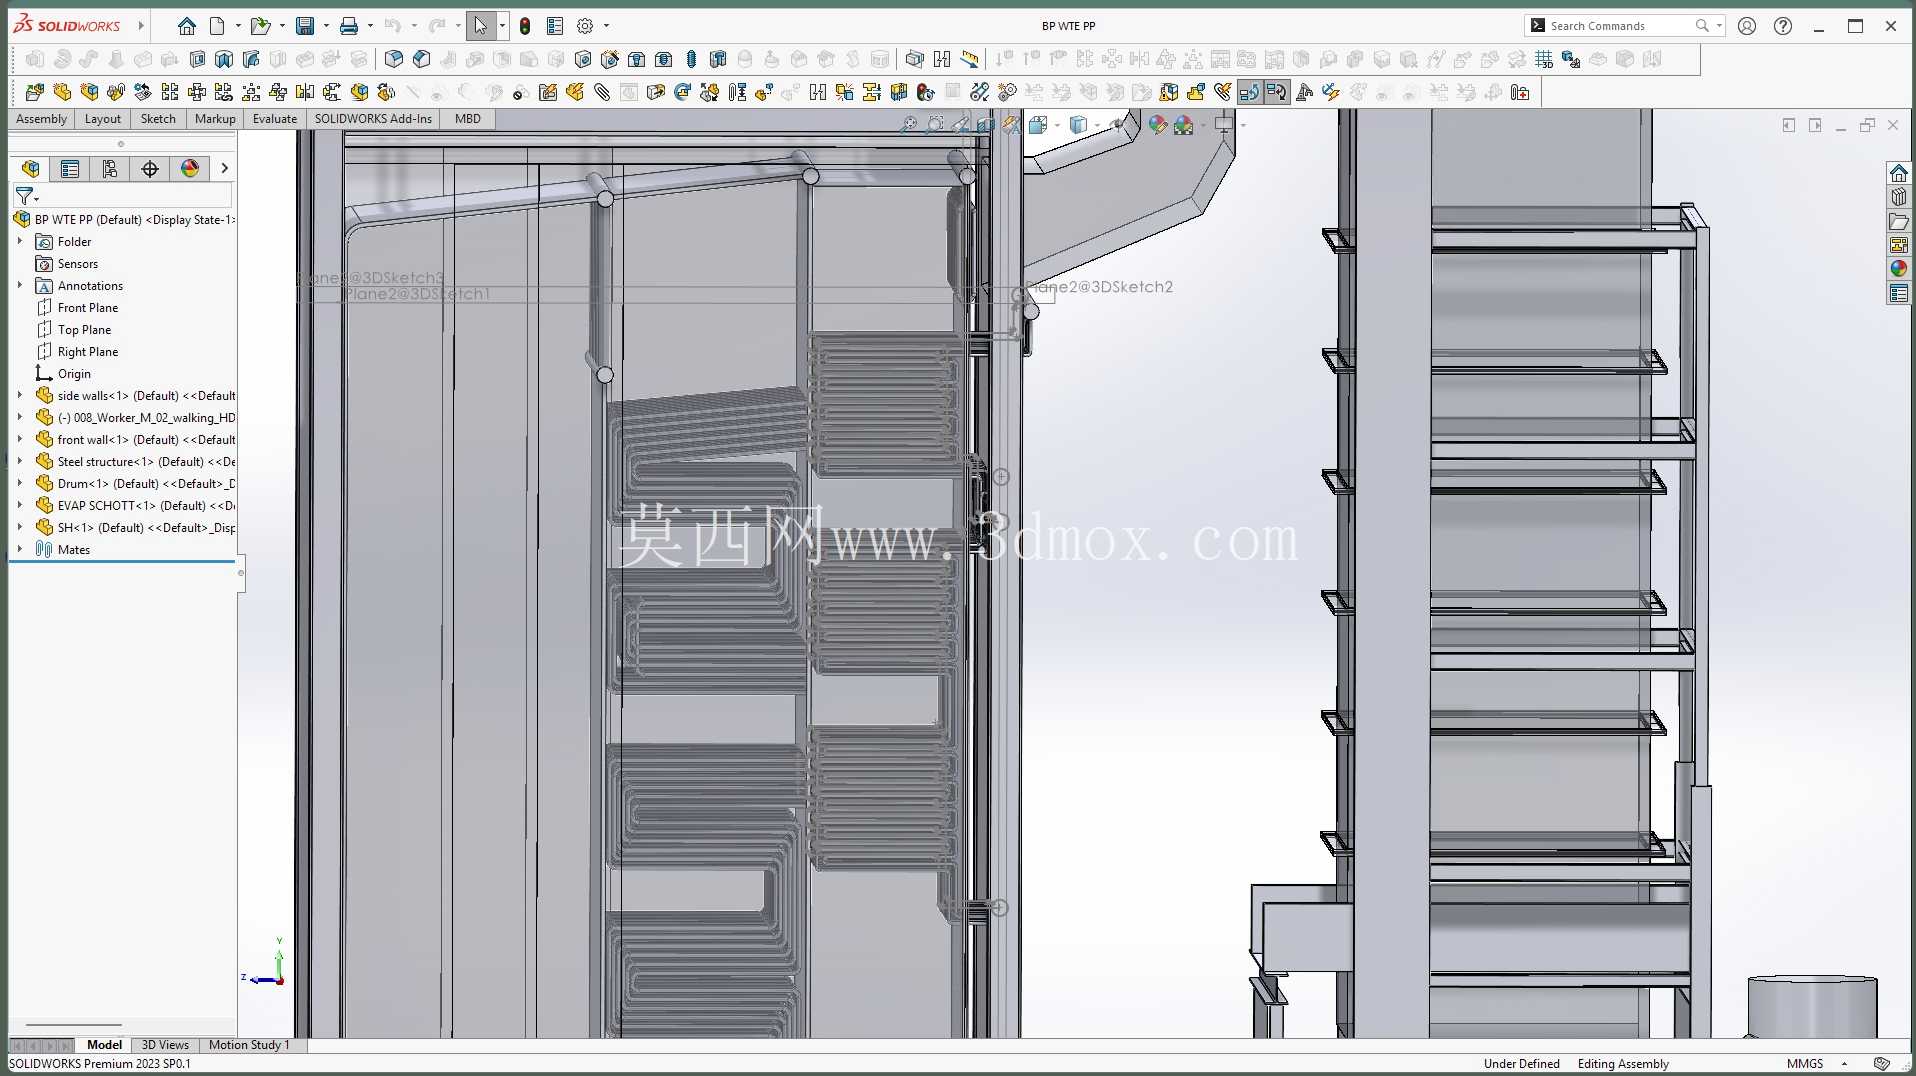Viewport: 1916px width, 1076px height.
Task: Show more manager tabs with chevron
Action: click(x=224, y=168)
